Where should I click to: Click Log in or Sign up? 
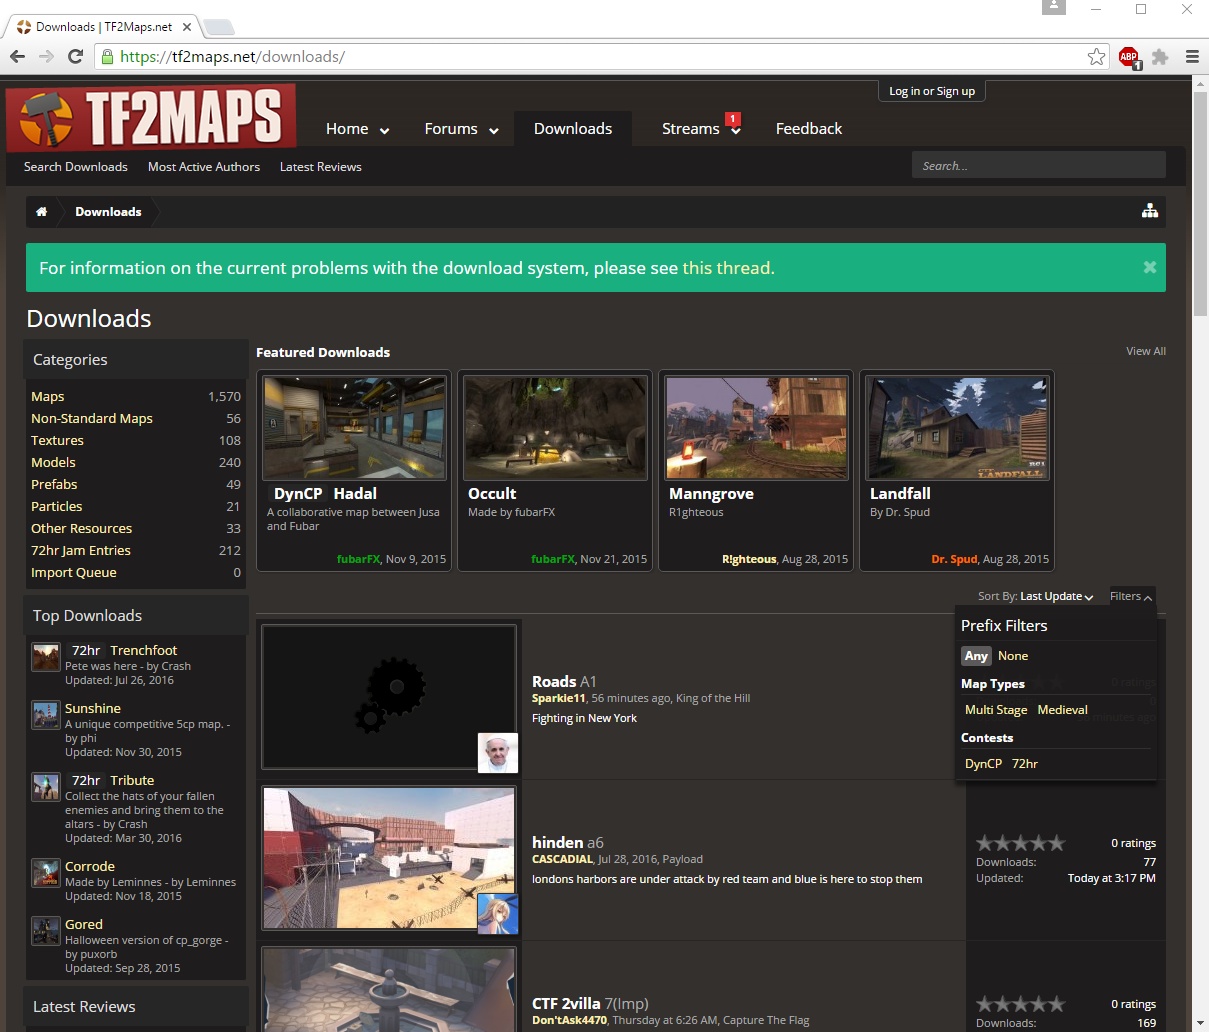(x=932, y=91)
